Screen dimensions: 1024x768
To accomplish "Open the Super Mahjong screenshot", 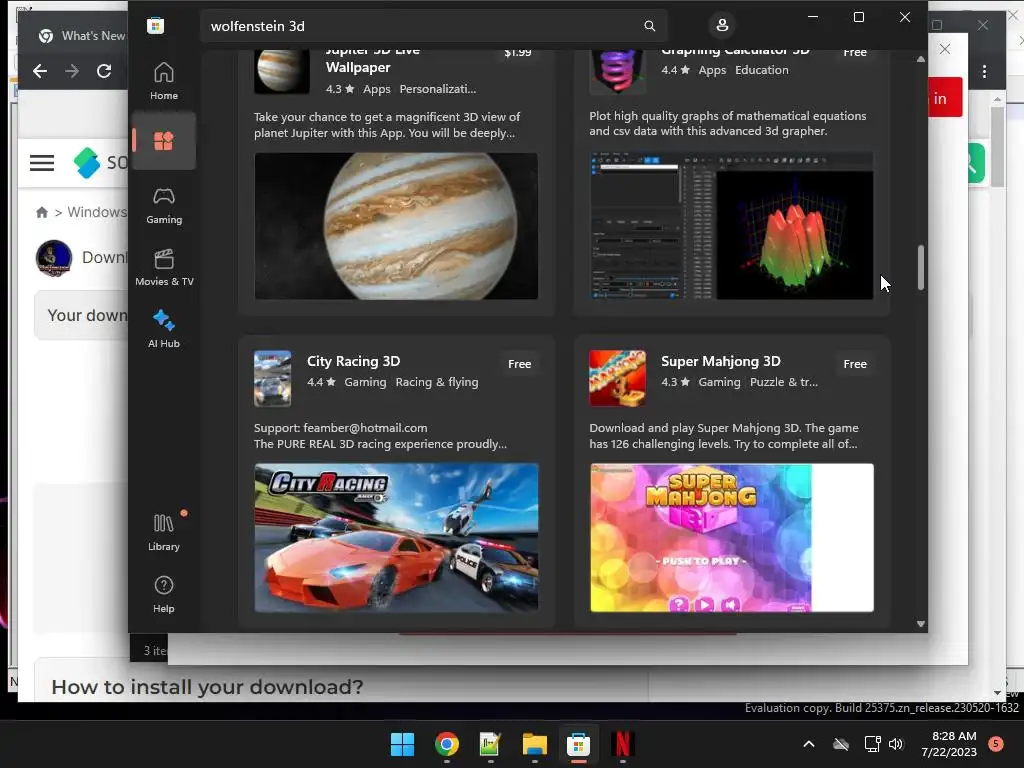I will (x=731, y=537).
